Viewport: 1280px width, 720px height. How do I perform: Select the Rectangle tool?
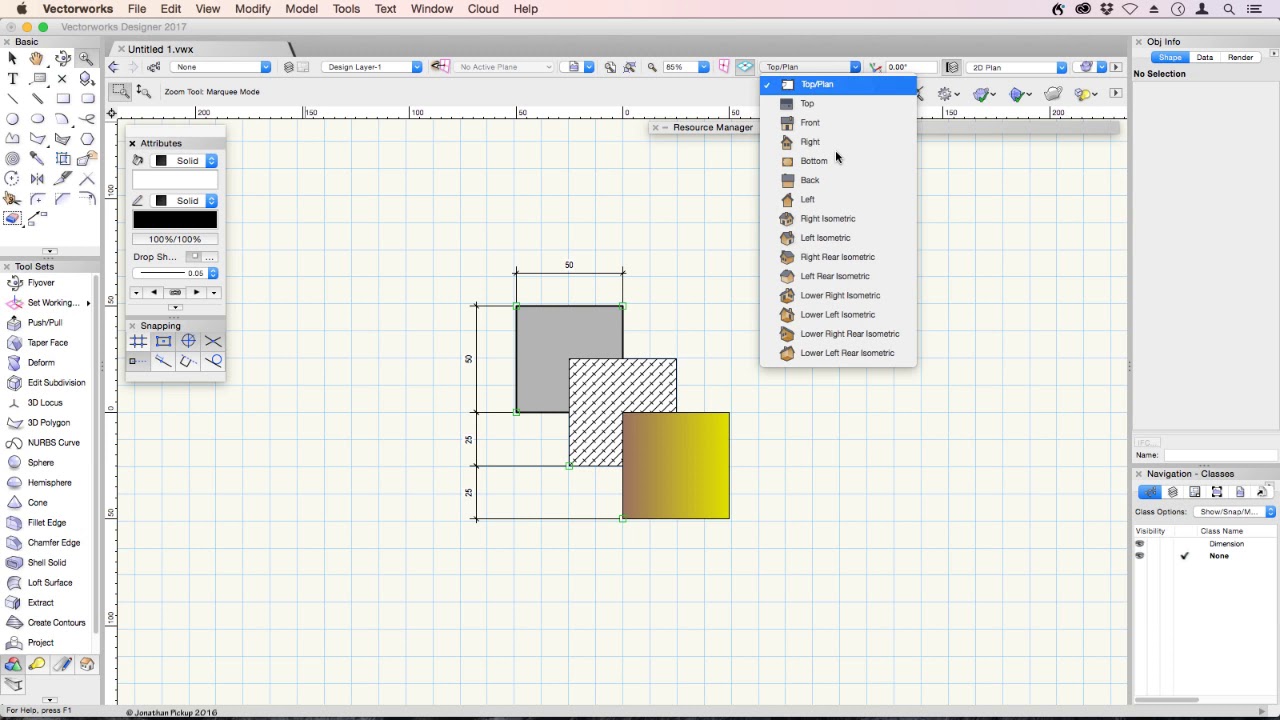(62, 98)
